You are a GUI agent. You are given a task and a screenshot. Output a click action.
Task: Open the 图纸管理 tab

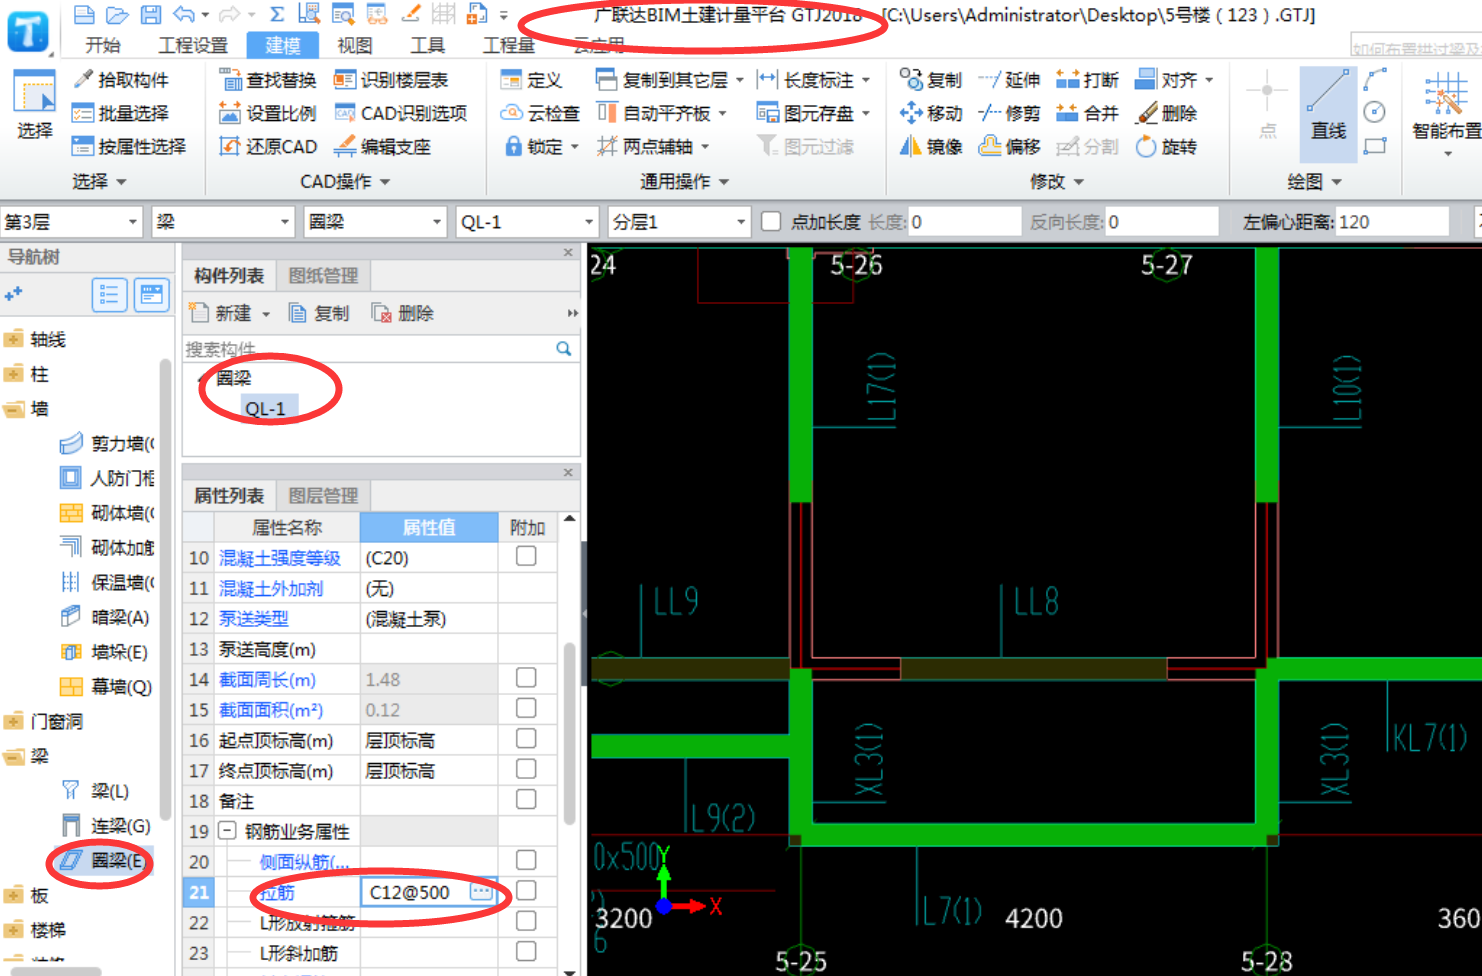(x=324, y=276)
